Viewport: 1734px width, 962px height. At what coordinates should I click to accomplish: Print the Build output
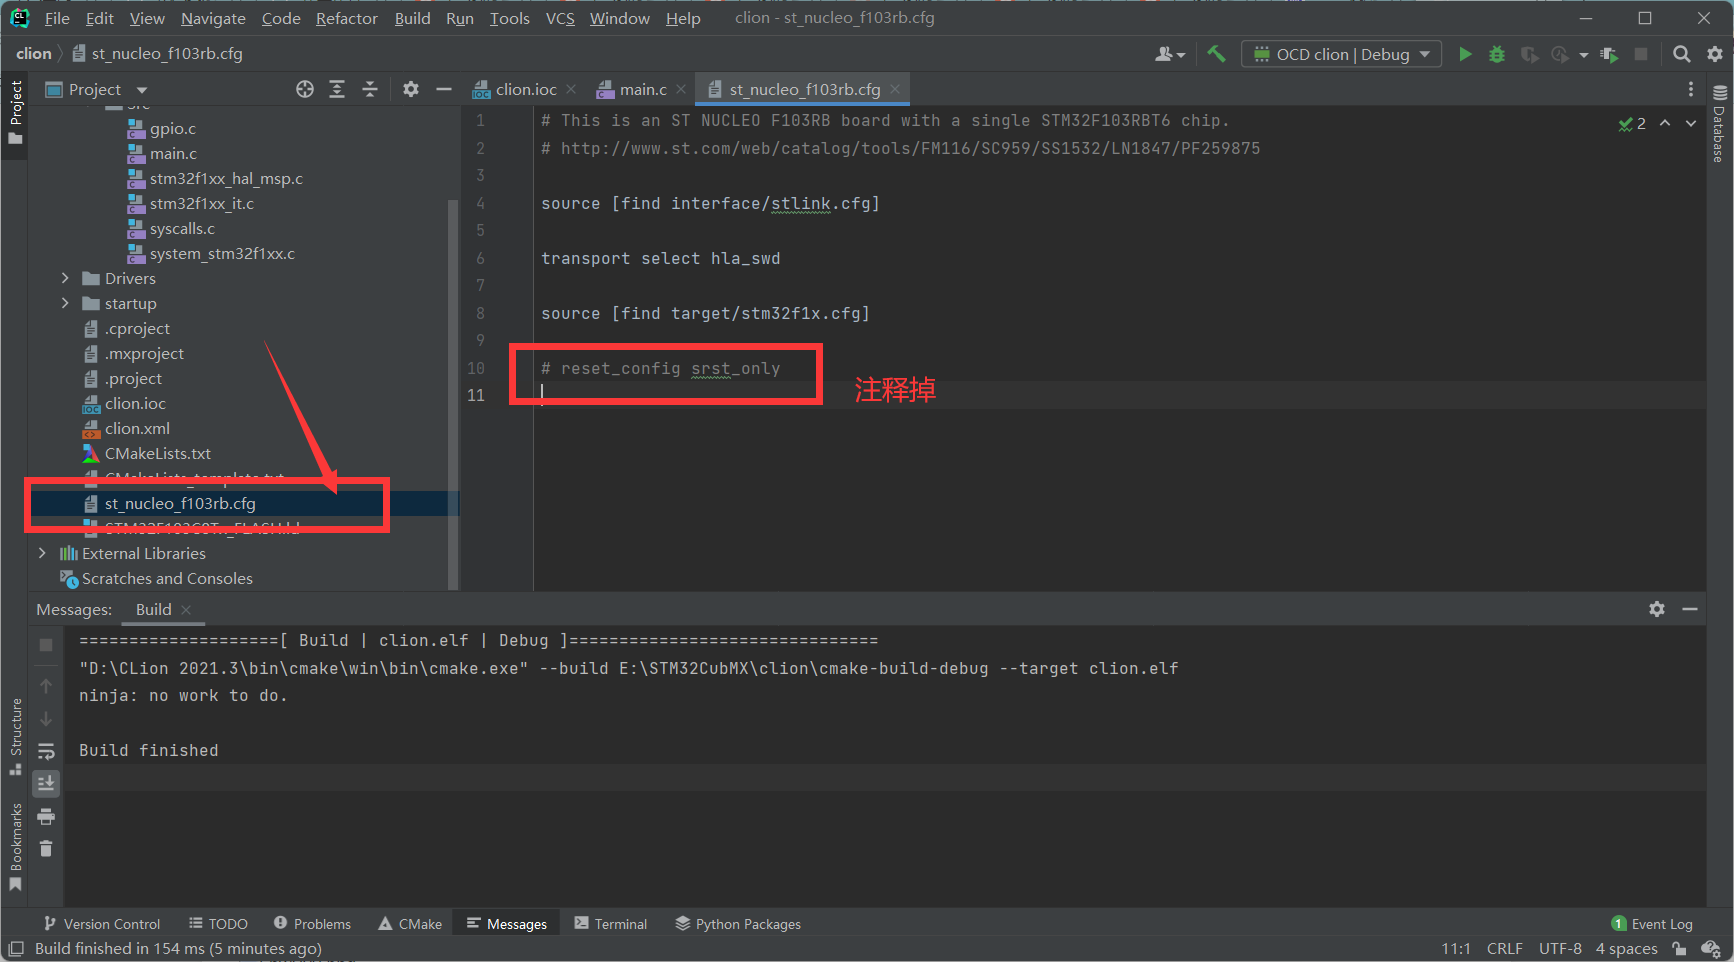(x=46, y=816)
